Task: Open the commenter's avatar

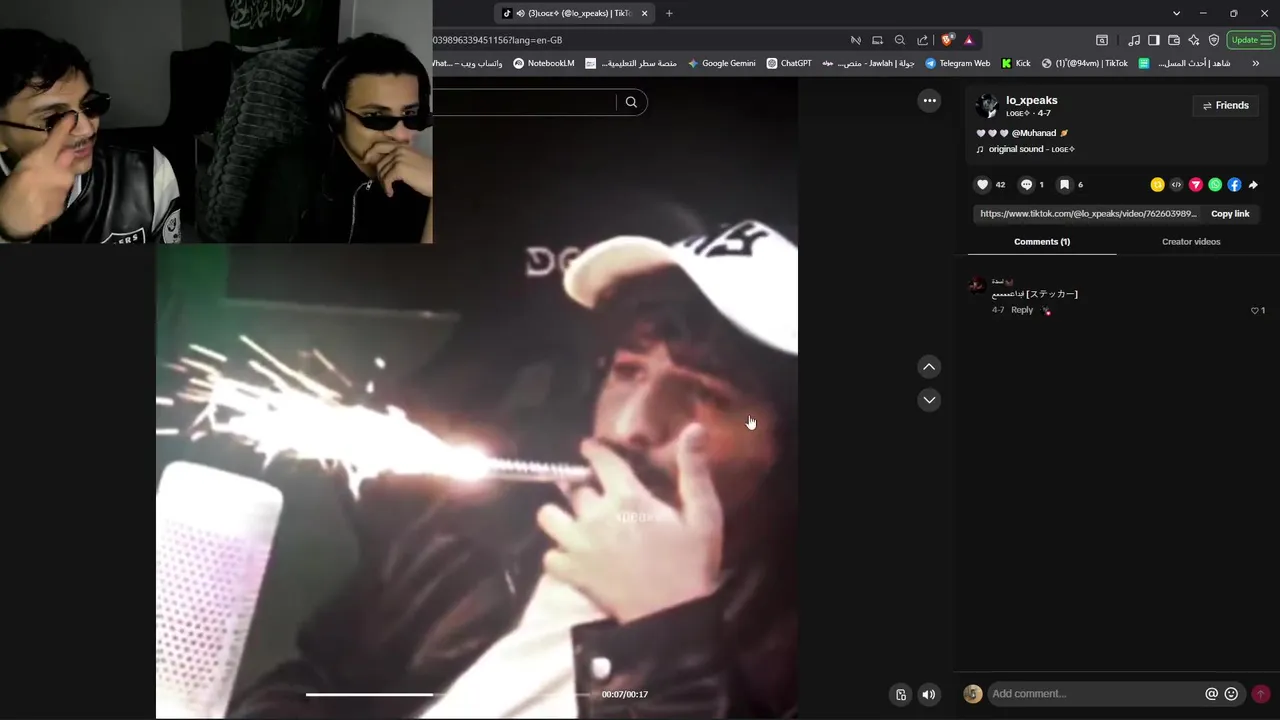Action: click(977, 286)
